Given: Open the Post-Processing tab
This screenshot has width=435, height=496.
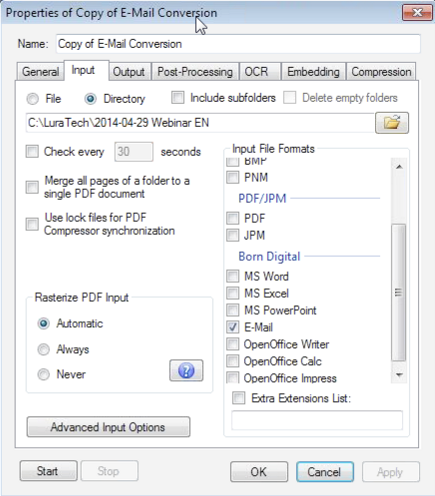Looking at the screenshot, I should coord(195,72).
